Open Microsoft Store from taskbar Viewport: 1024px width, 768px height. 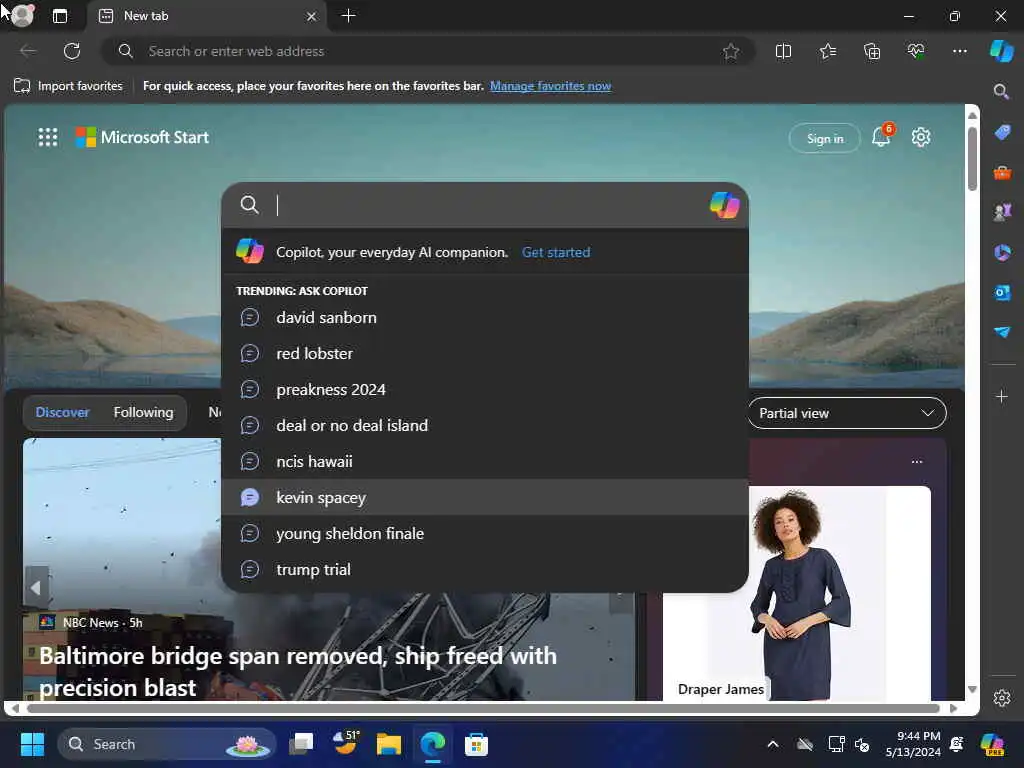(476, 744)
